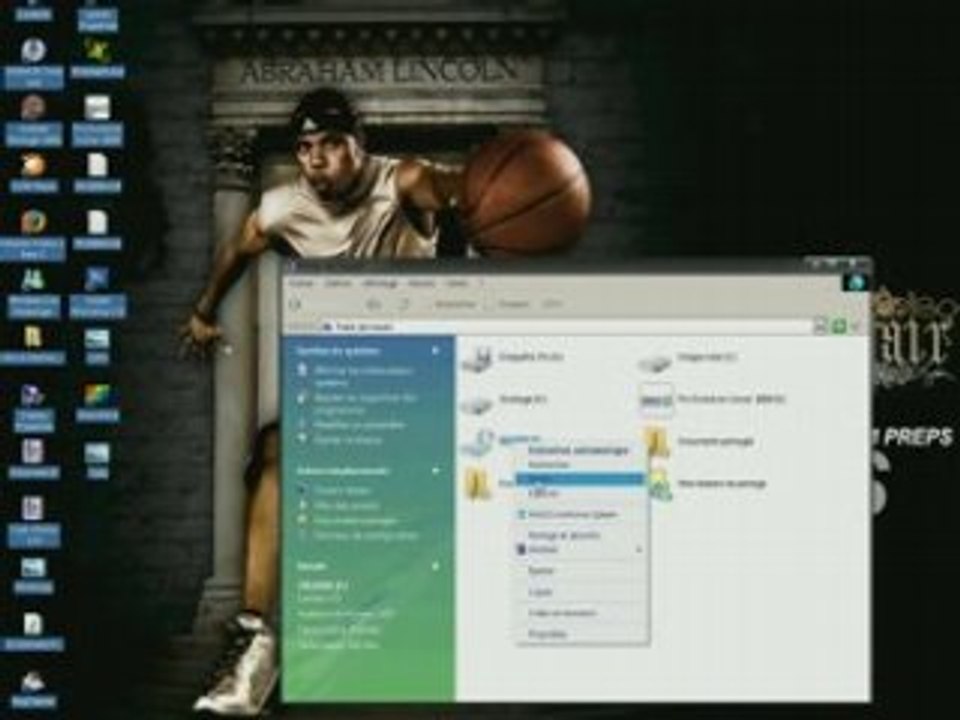
Task: Click the Rechercher toolbar button
Action: point(454,304)
